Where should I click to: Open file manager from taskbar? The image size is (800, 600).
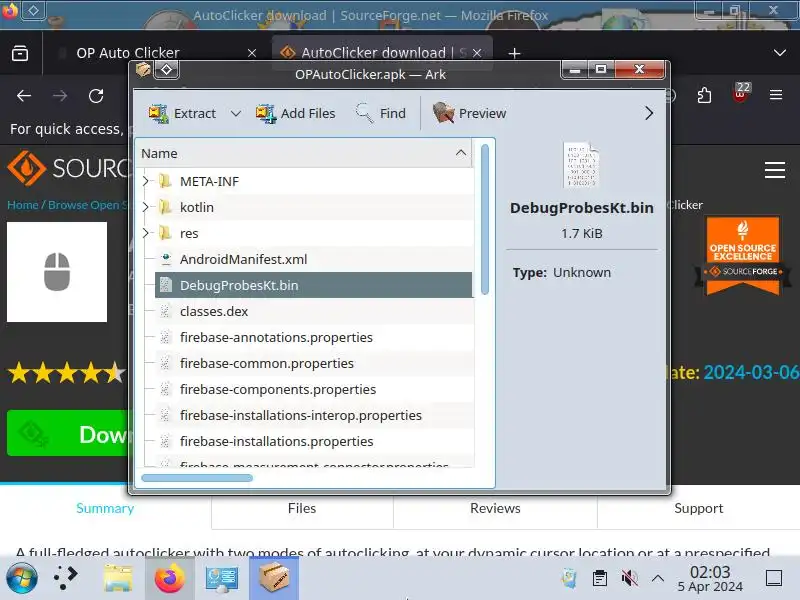point(118,578)
